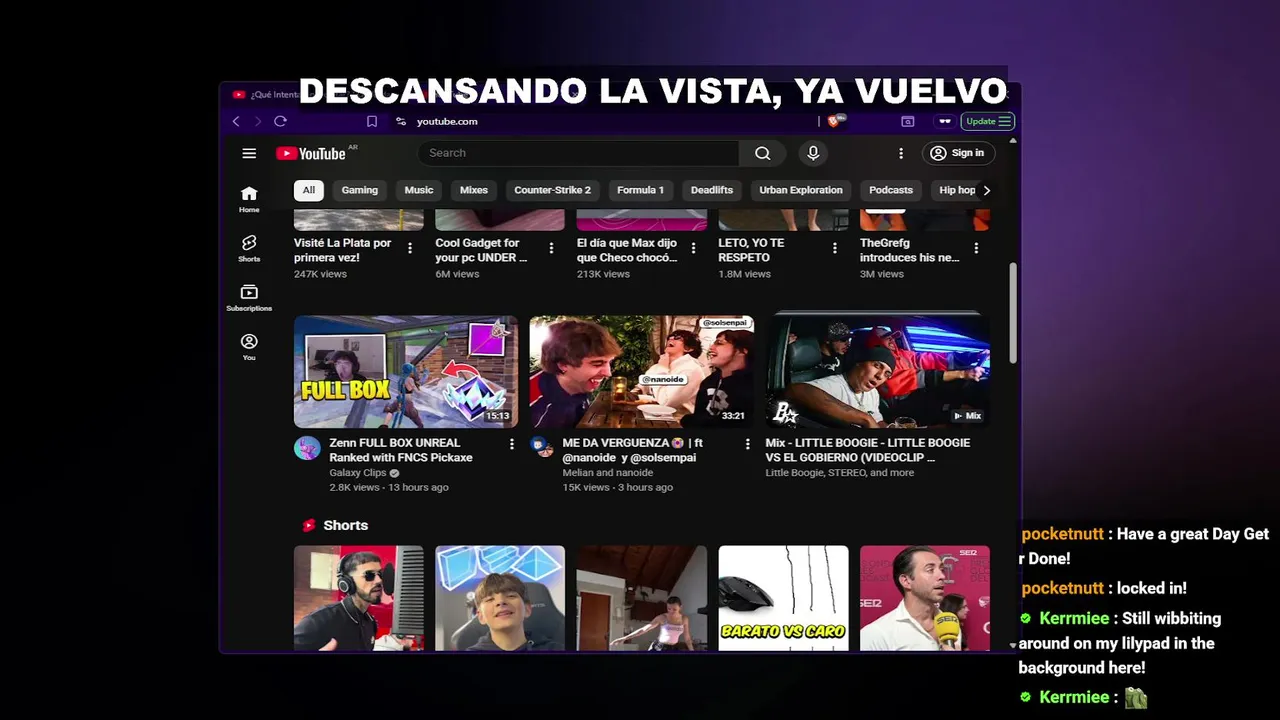Open the YouTube hamburger guide menu

tap(249, 153)
